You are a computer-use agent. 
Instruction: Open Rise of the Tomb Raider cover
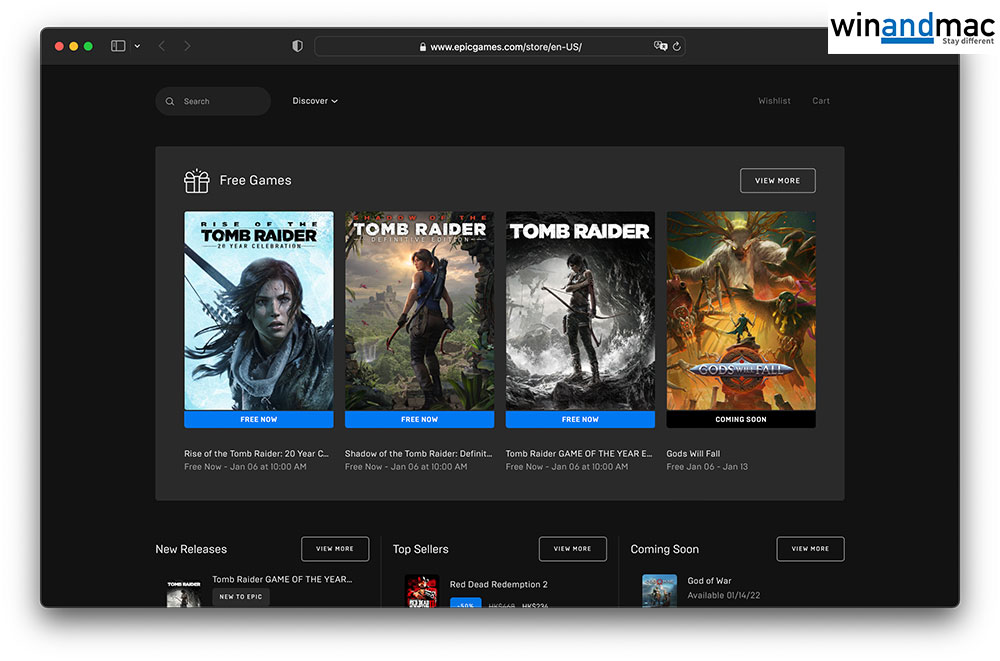point(259,310)
